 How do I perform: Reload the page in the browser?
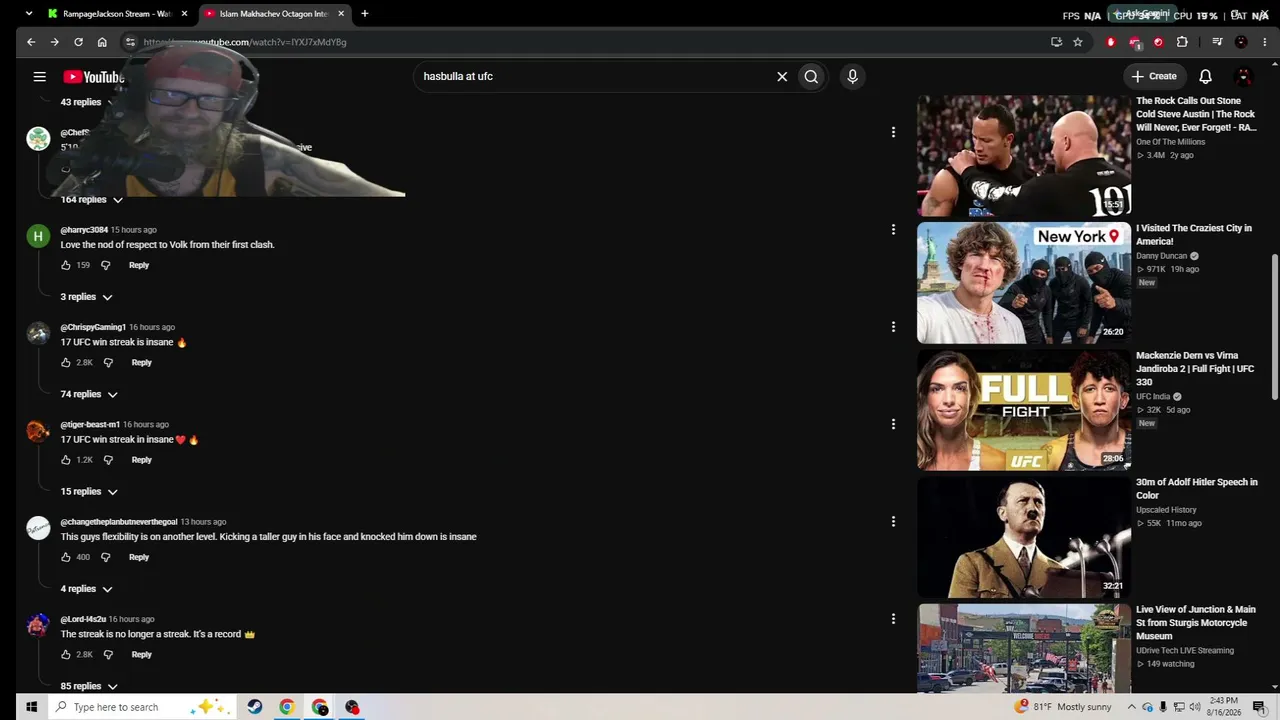coord(78,42)
